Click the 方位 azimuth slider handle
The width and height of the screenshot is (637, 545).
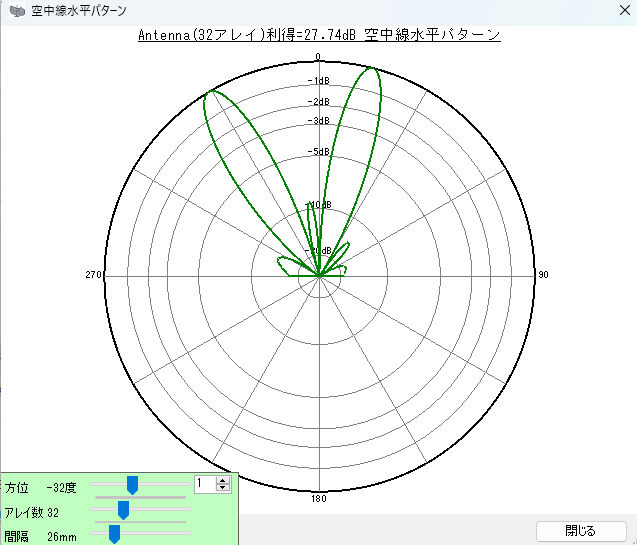click(x=131, y=485)
